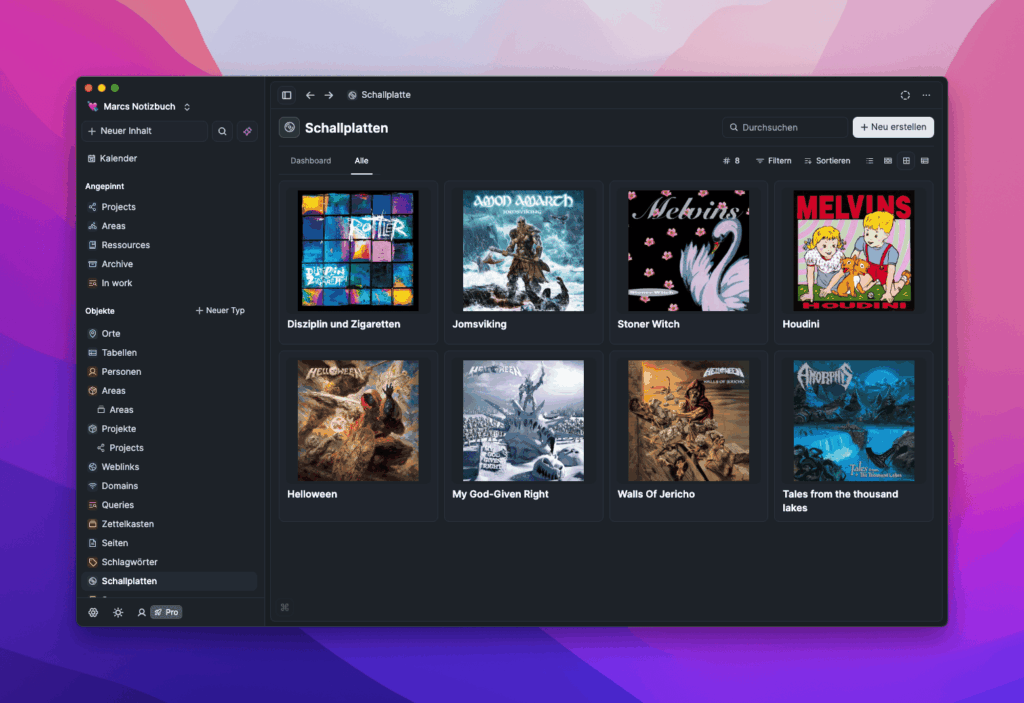Open pinned Areas under Angepinnt
Image resolution: width=1024 pixels, height=703 pixels.
(169, 226)
